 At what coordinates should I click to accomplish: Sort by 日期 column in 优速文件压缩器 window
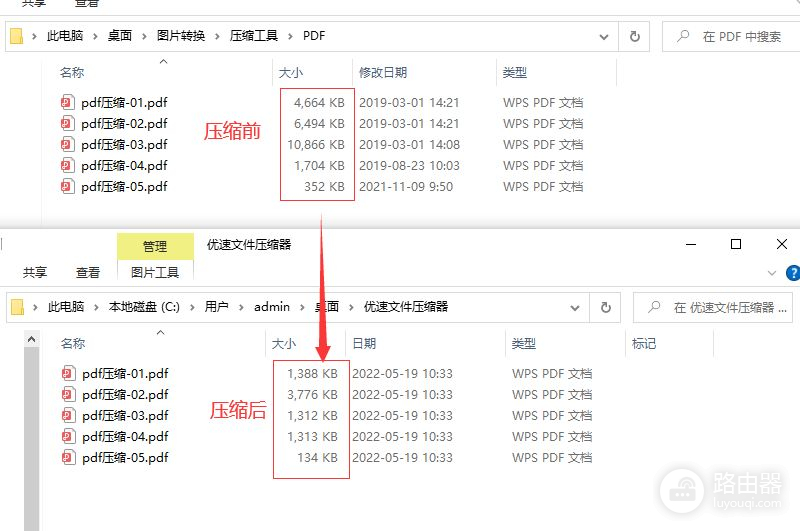(x=364, y=343)
